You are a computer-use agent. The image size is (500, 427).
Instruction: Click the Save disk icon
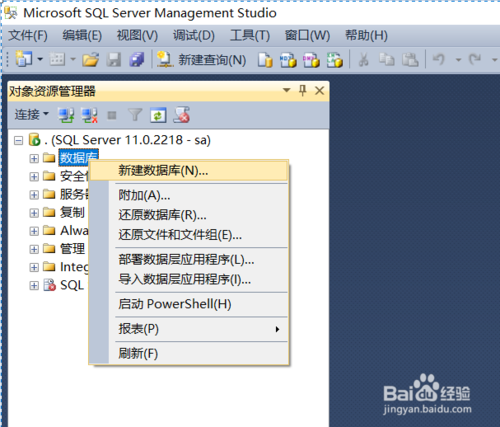click(114, 60)
